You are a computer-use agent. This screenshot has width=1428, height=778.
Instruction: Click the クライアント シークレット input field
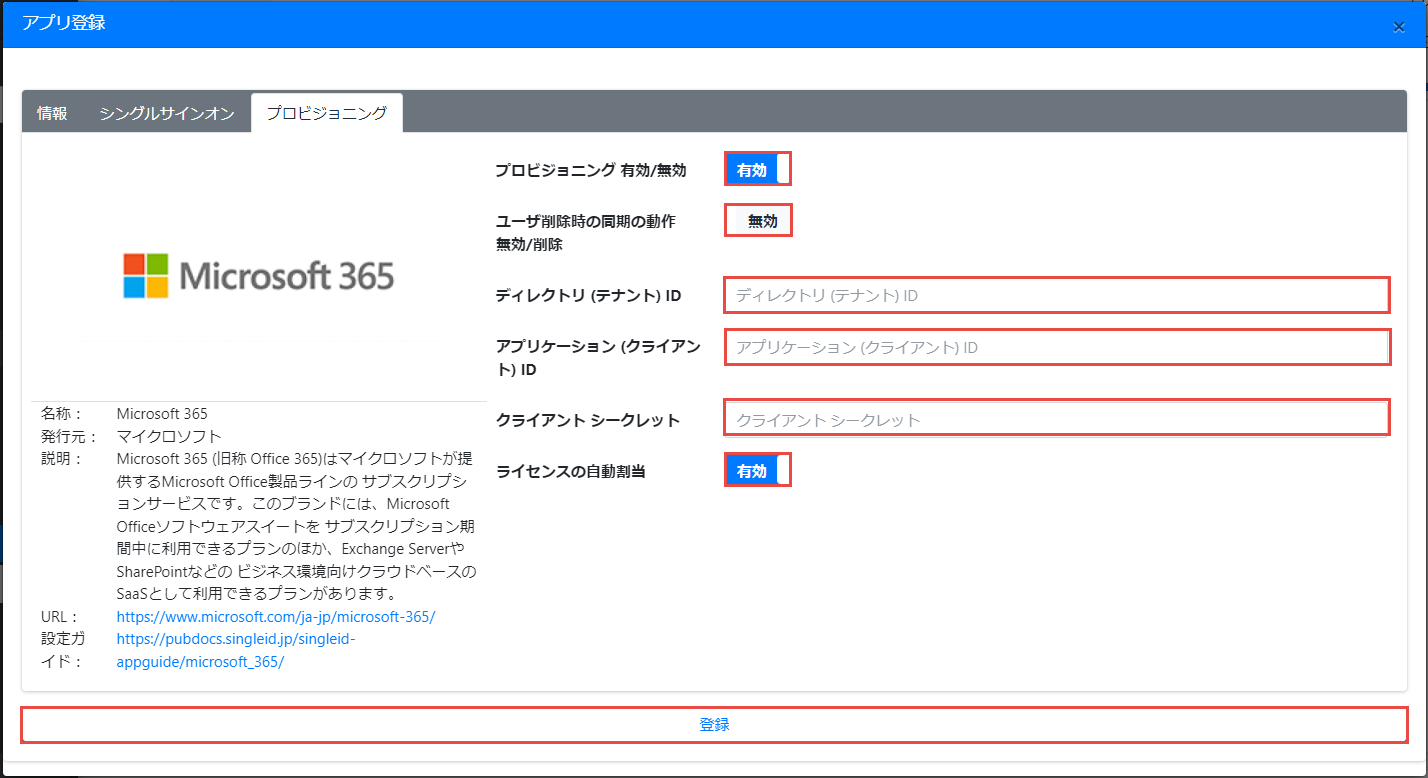1056,420
